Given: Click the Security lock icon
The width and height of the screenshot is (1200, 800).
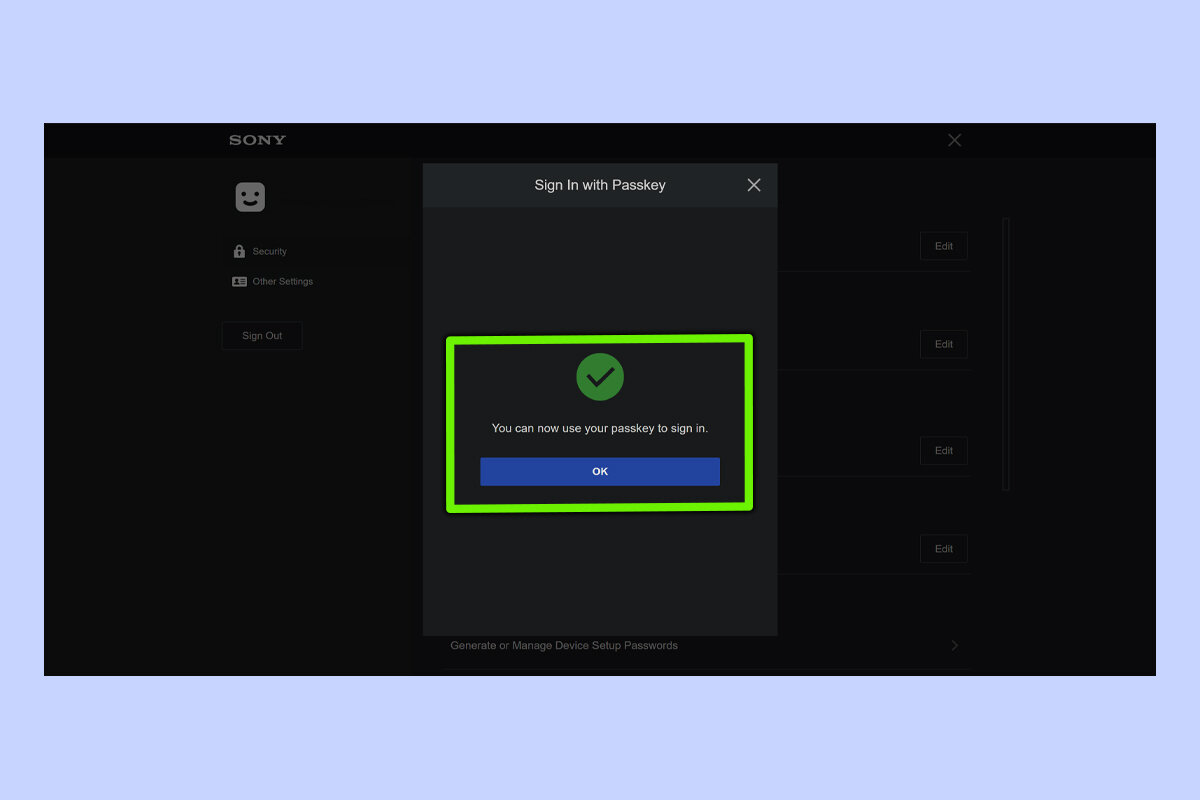Looking at the screenshot, I should coord(239,252).
